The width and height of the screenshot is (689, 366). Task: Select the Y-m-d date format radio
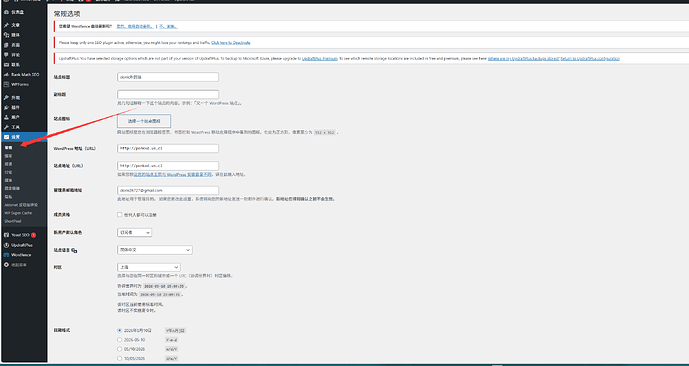[120, 340]
